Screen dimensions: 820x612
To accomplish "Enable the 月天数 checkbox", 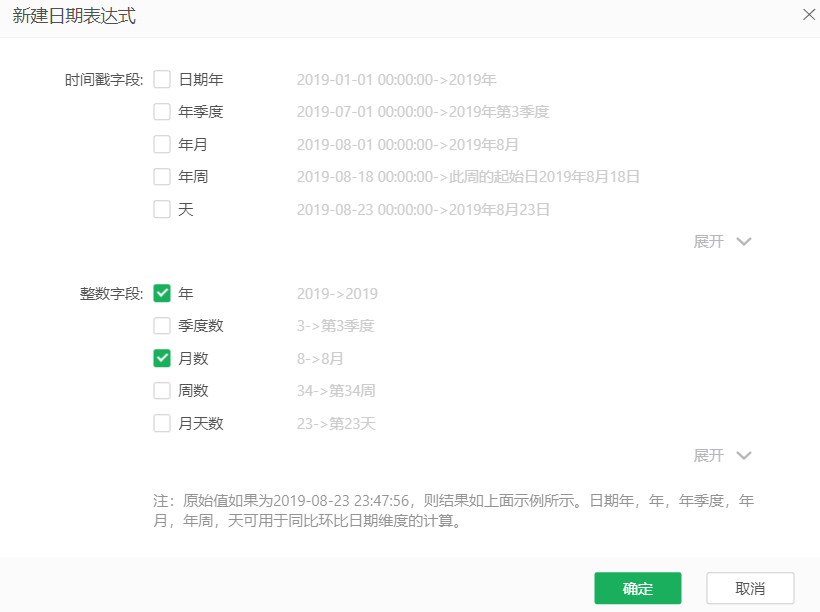I will coord(162,423).
